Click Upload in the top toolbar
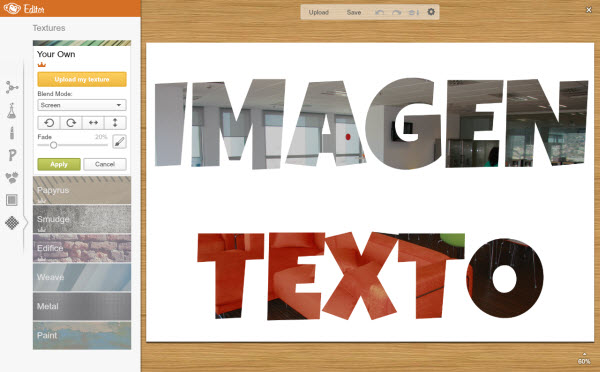The height and width of the screenshot is (372, 600). coord(318,12)
